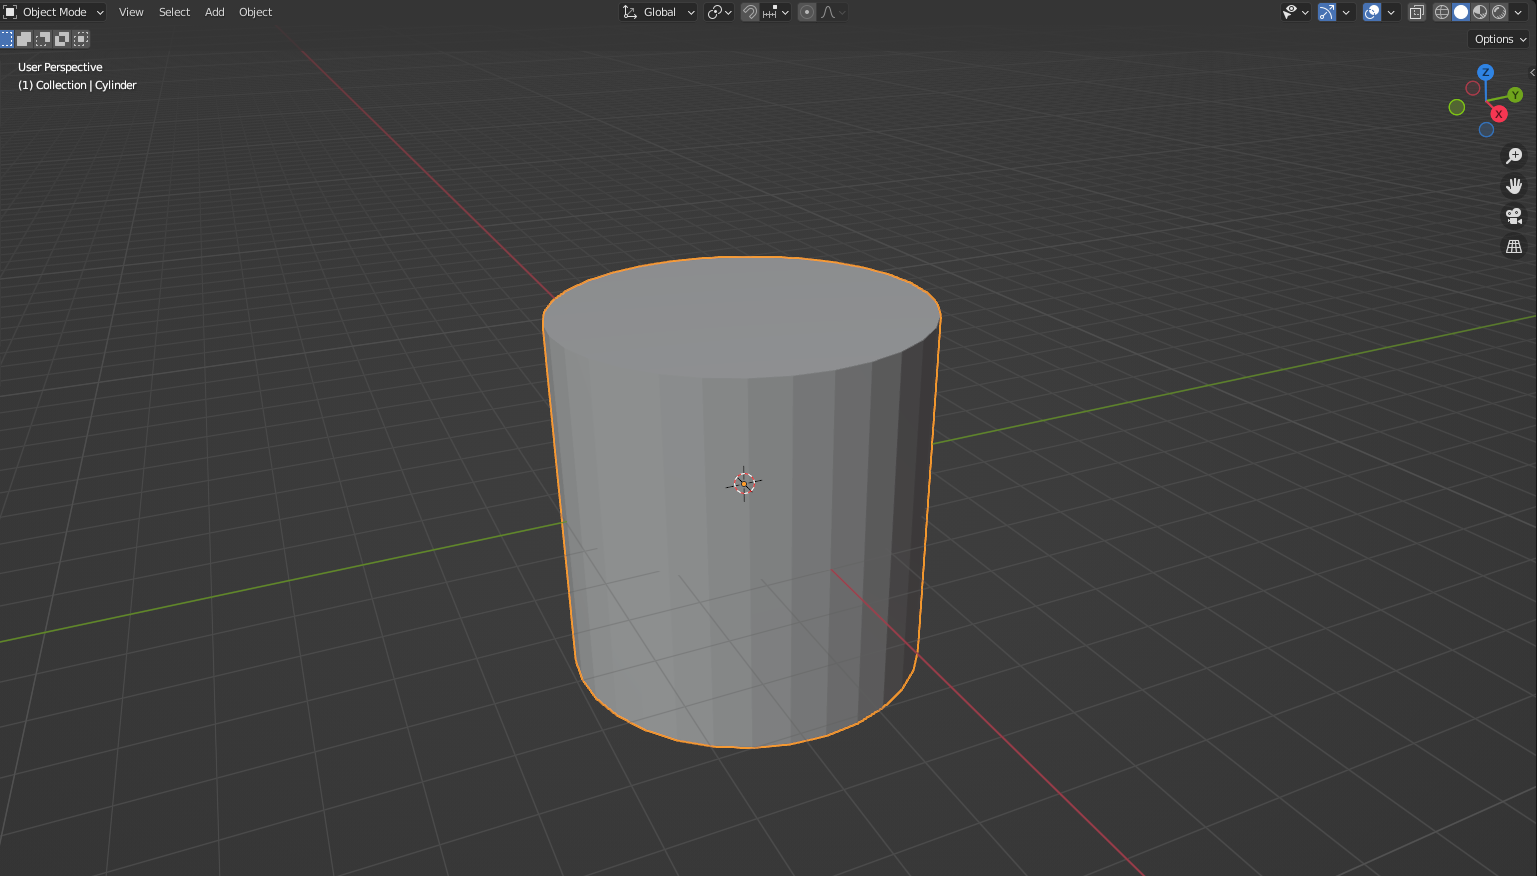The width and height of the screenshot is (1537, 876).
Task: Expand the overlays options arrow
Action: click(x=1391, y=12)
